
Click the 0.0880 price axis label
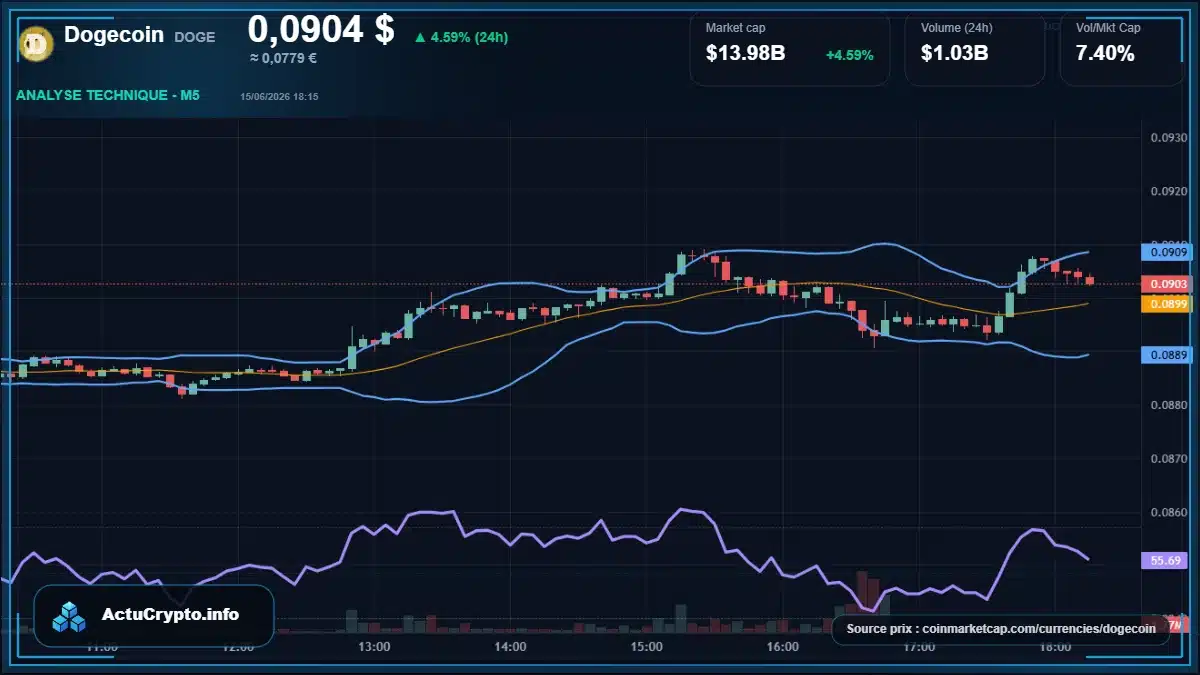point(1167,405)
